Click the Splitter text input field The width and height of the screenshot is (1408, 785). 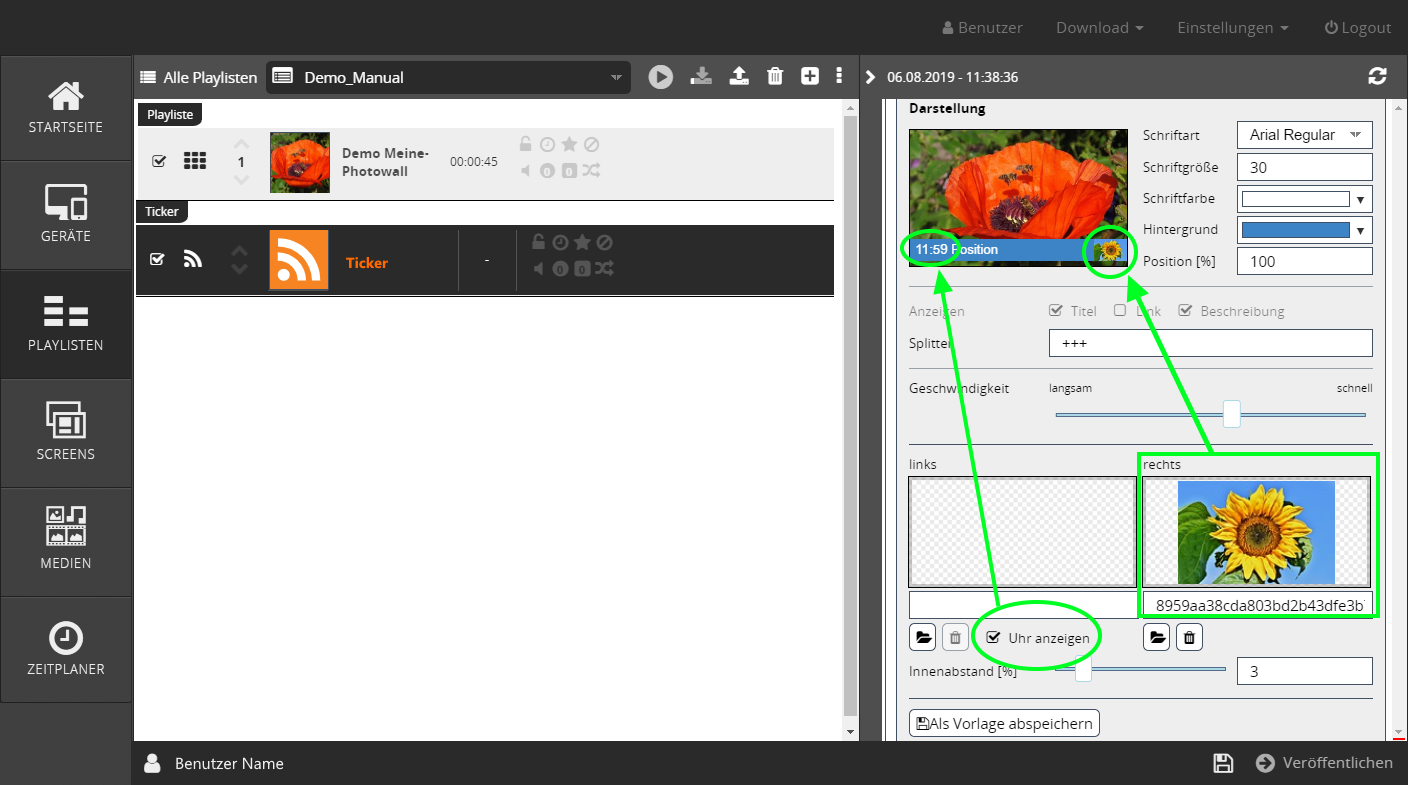pyautogui.click(x=1210, y=343)
